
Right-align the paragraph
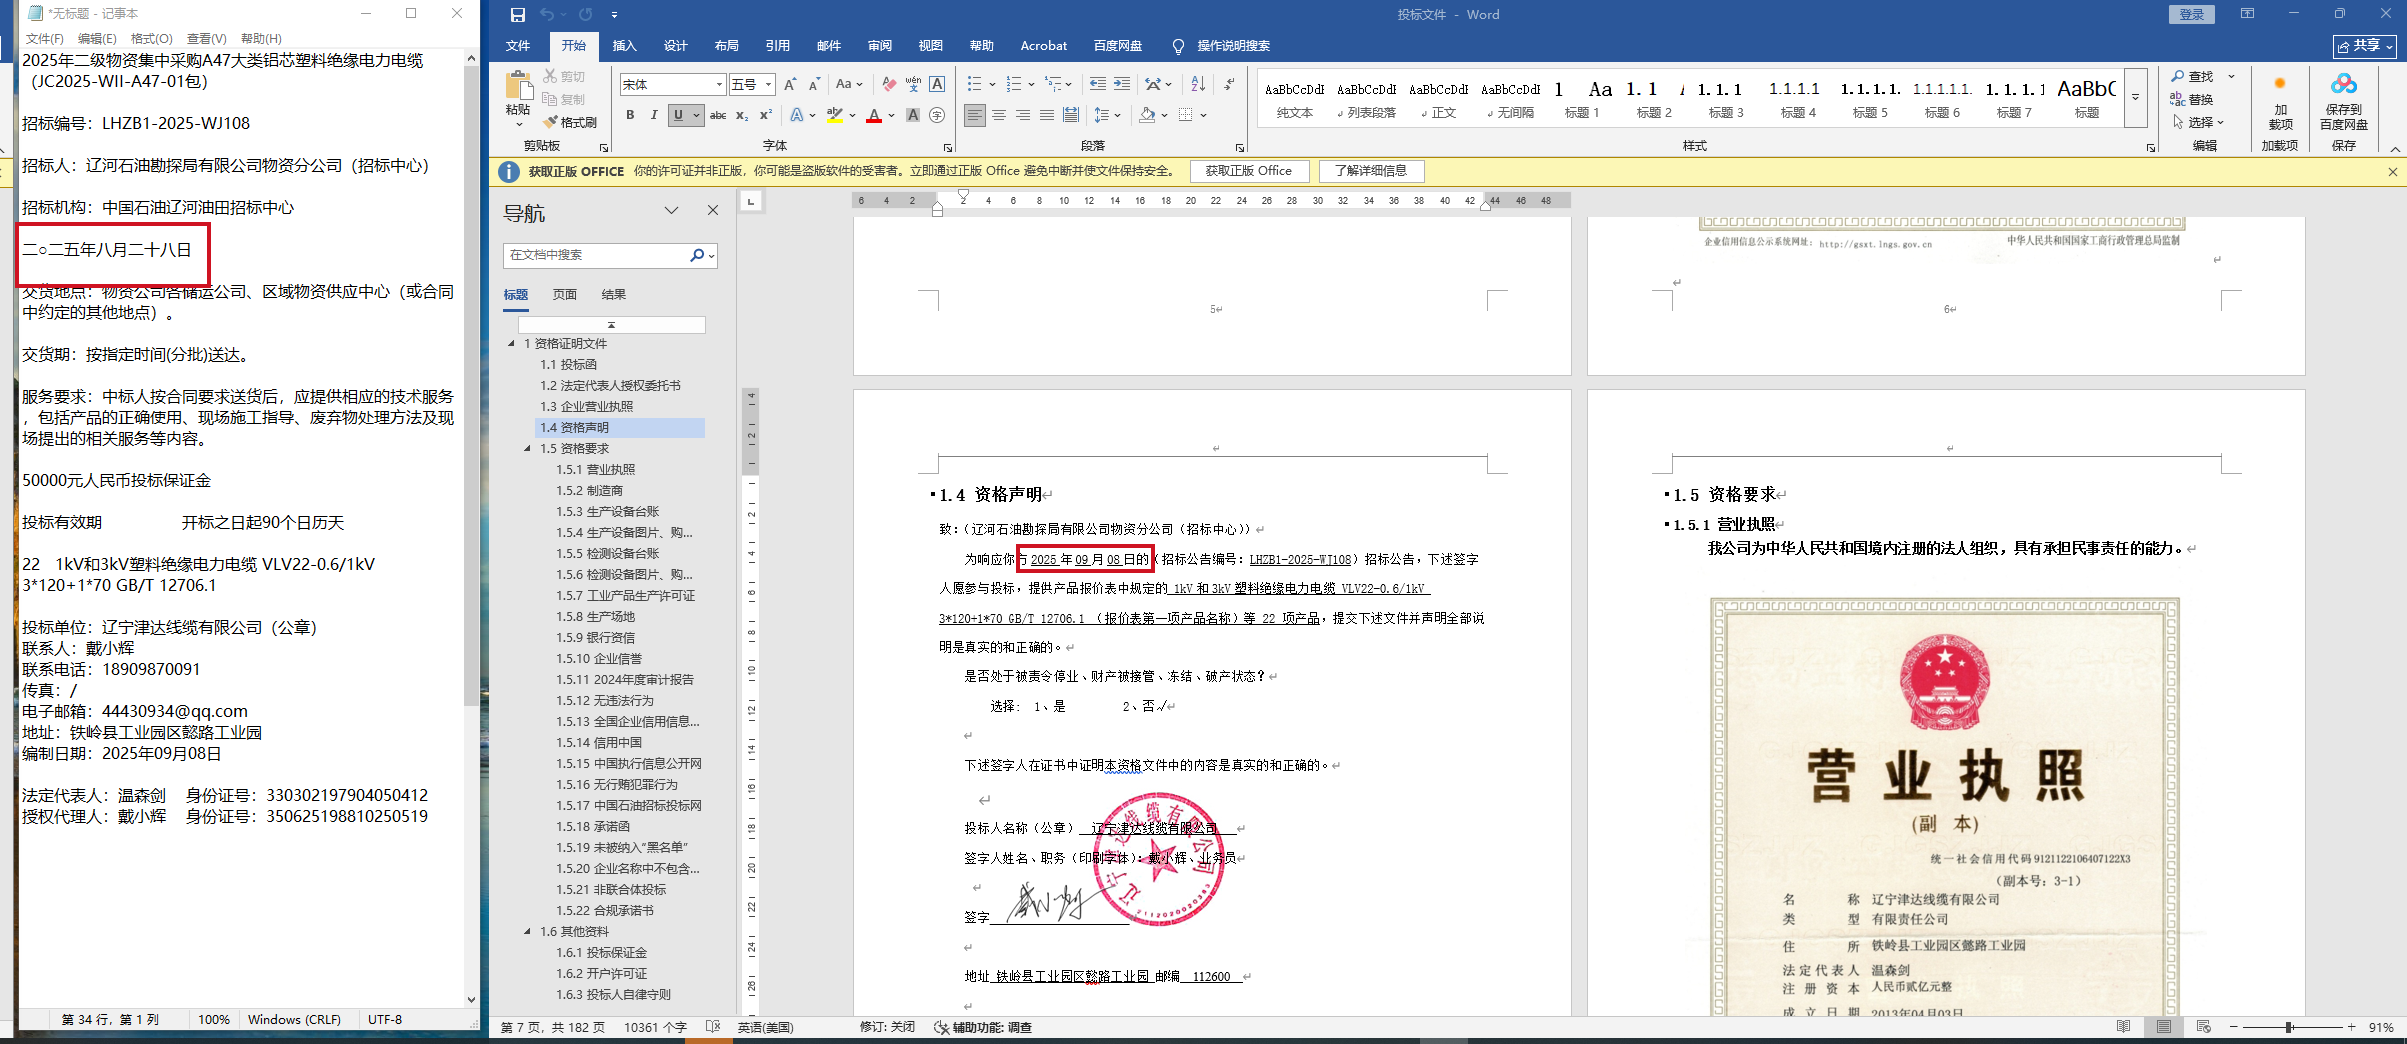coord(1023,115)
